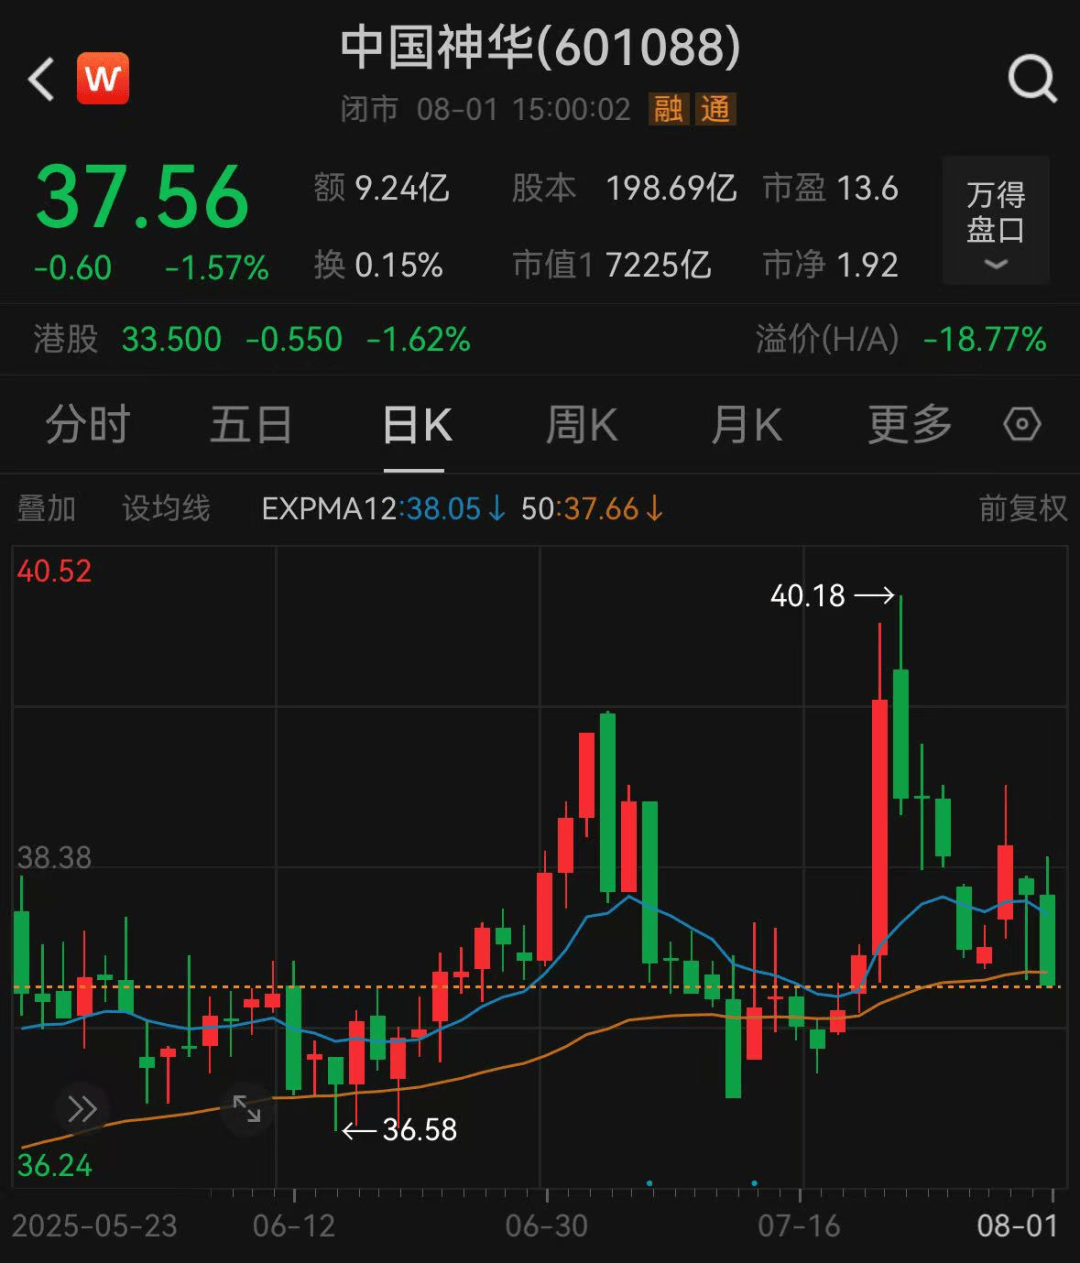The width and height of the screenshot is (1080, 1263).
Task: Tap the 溢价(H/A) -18.77% value
Action: click(x=901, y=339)
